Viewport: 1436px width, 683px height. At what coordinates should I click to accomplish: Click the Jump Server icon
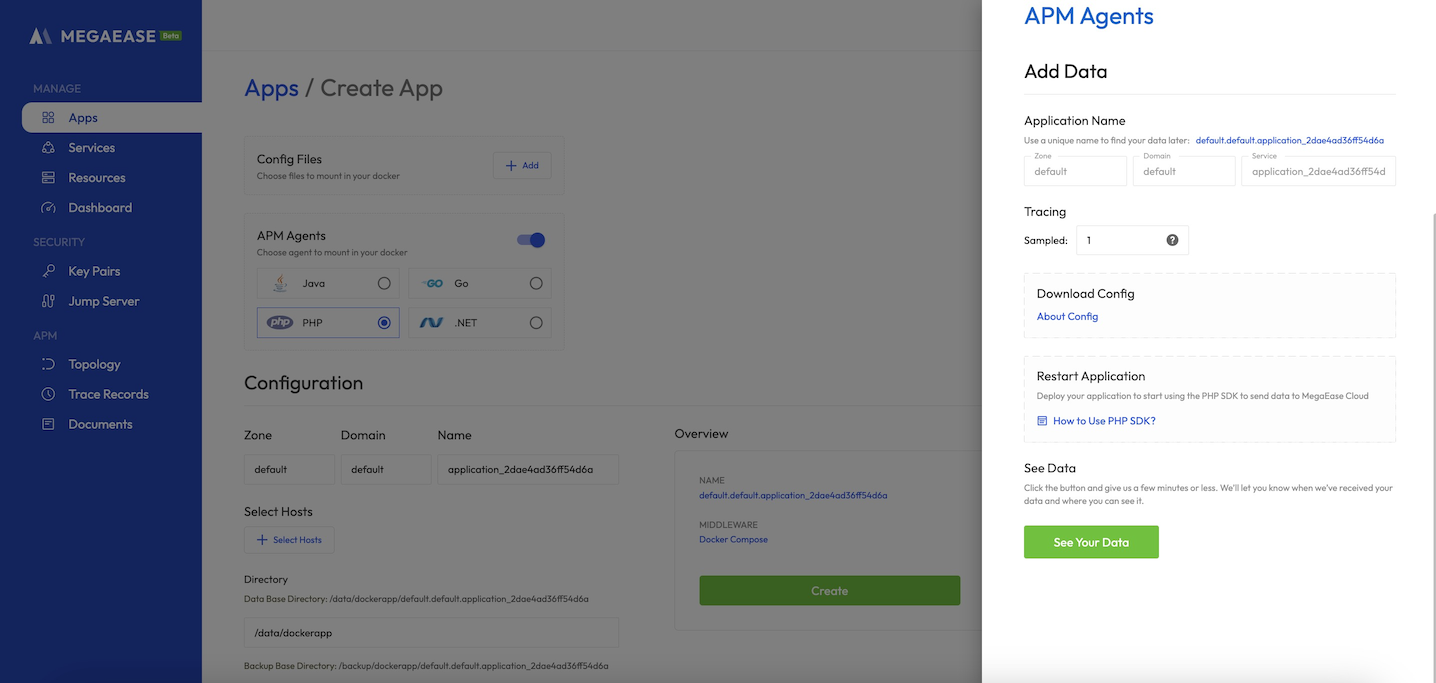coord(48,301)
